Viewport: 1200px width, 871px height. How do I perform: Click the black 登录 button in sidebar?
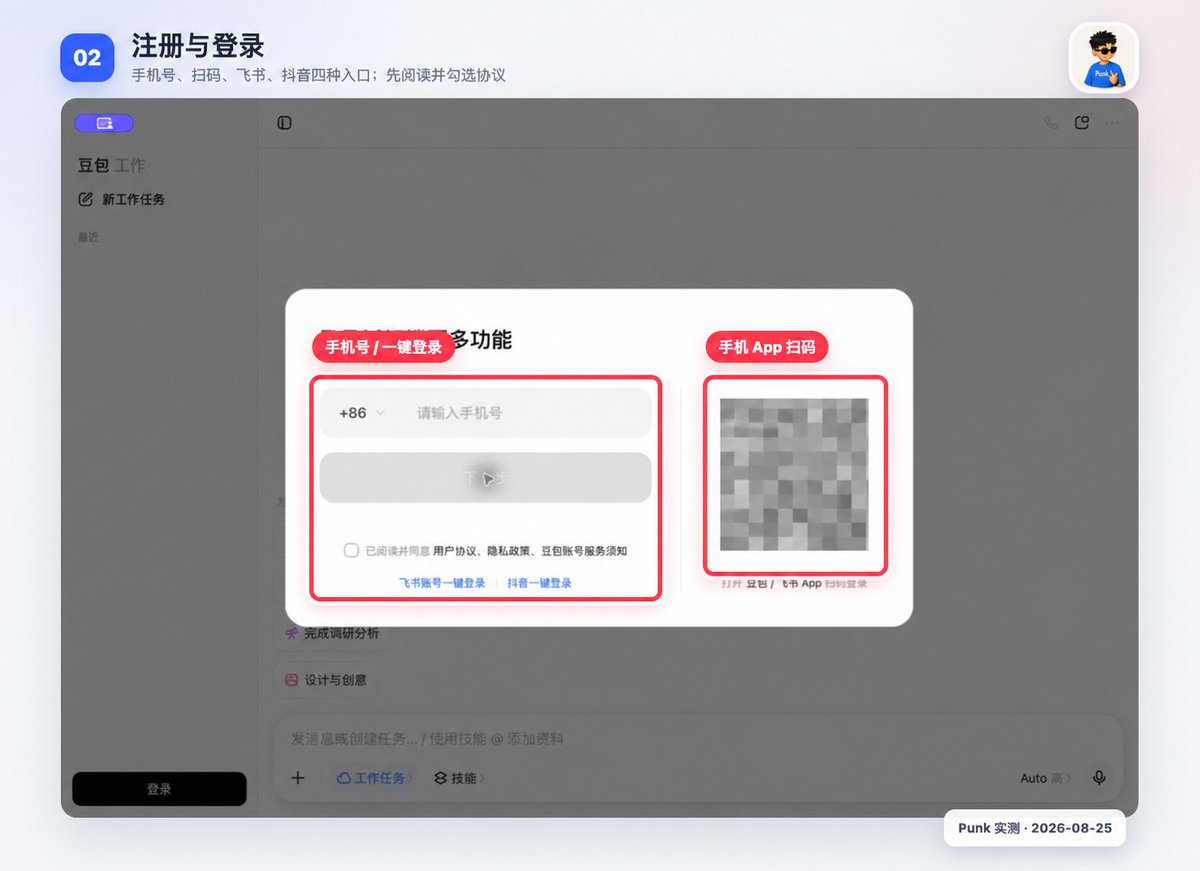(x=160, y=789)
